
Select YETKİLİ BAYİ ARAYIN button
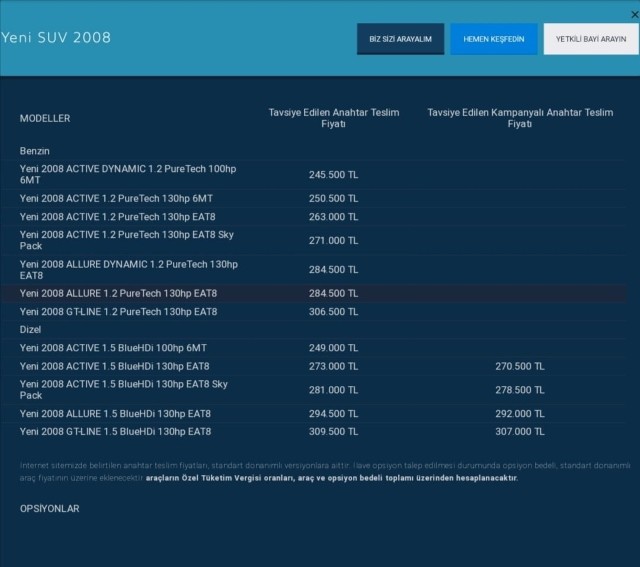click(x=591, y=39)
